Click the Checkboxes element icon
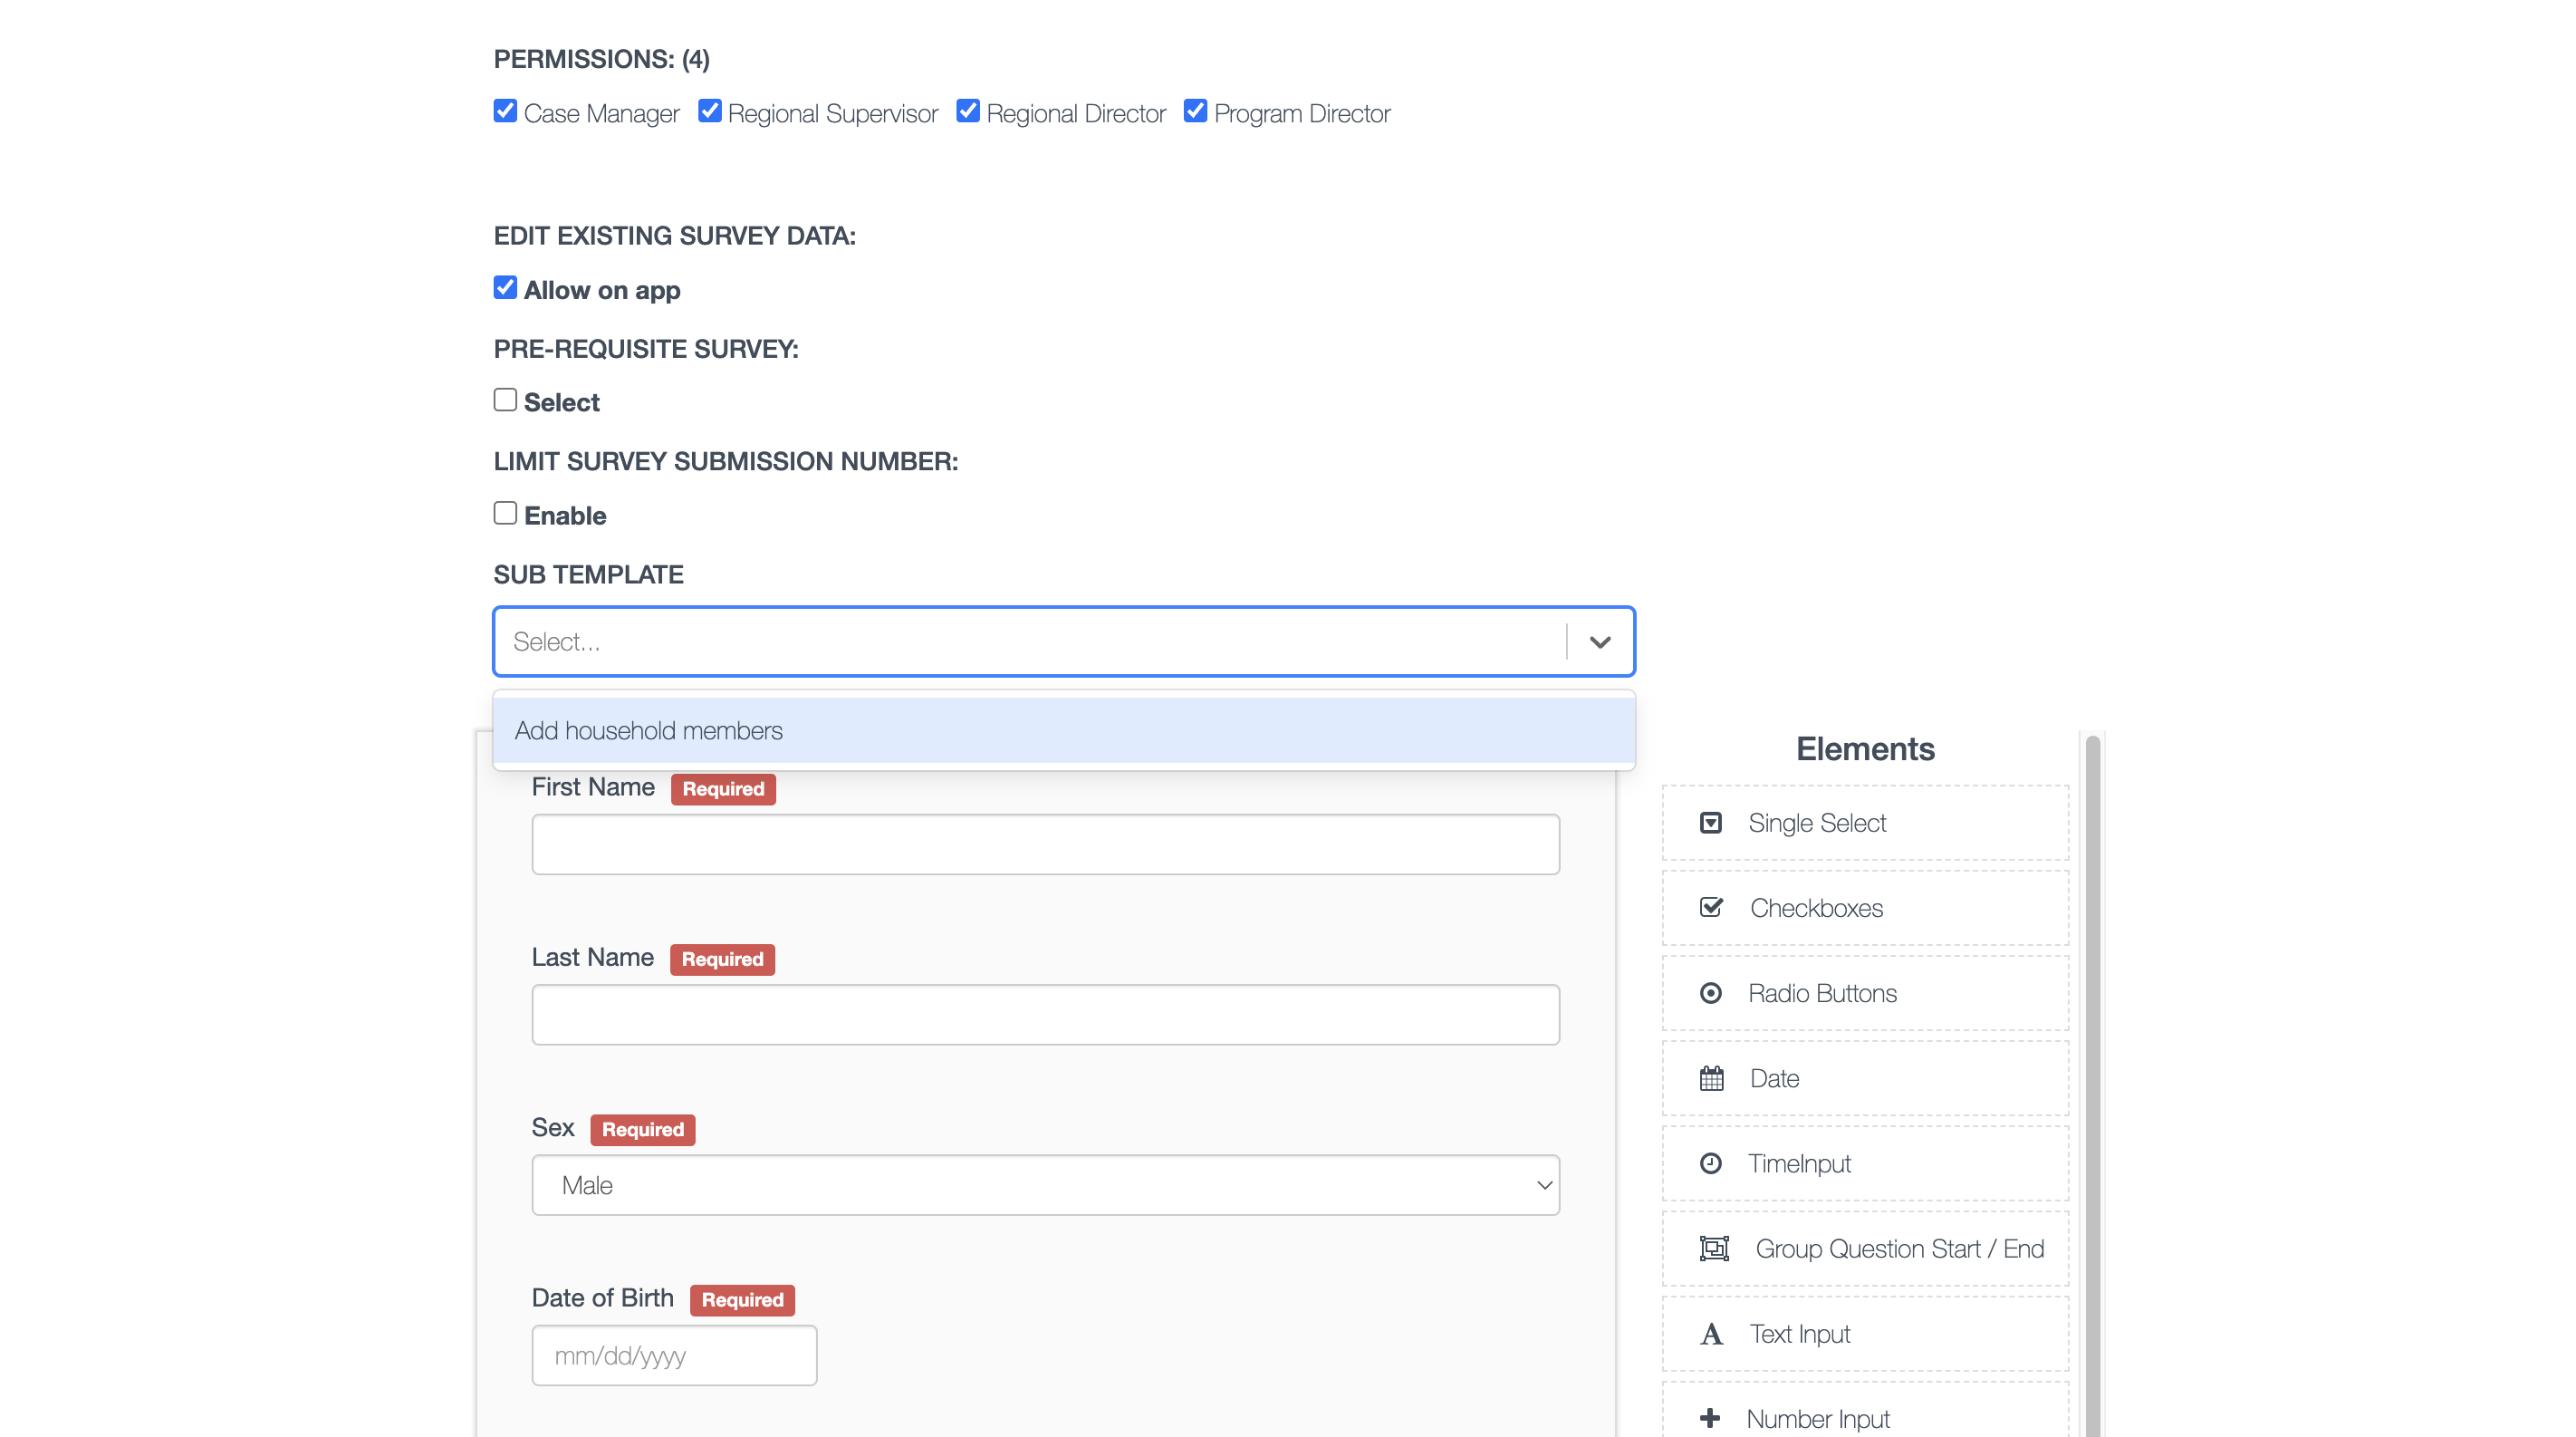The width and height of the screenshot is (2576, 1437). coord(1710,908)
